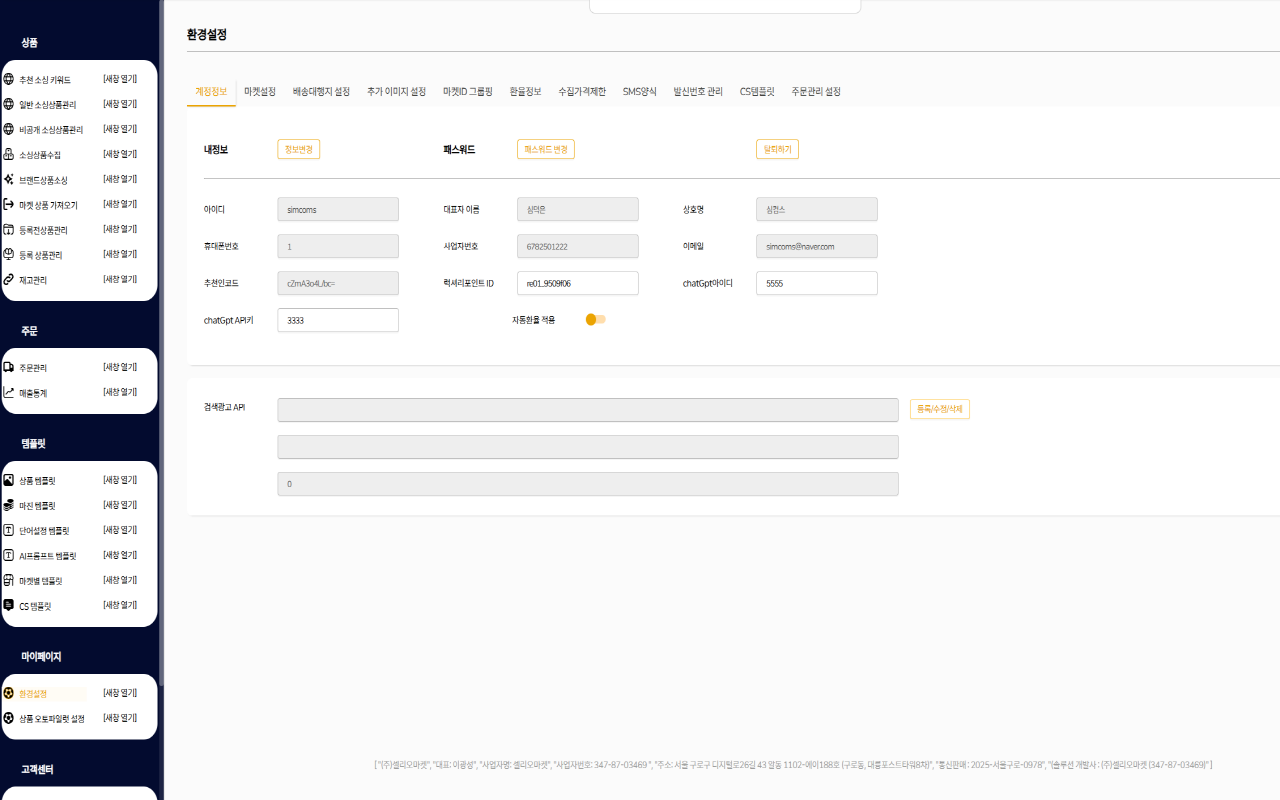
Task: Click [새창 열기] next to 매출통계
Action: pos(120,392)
